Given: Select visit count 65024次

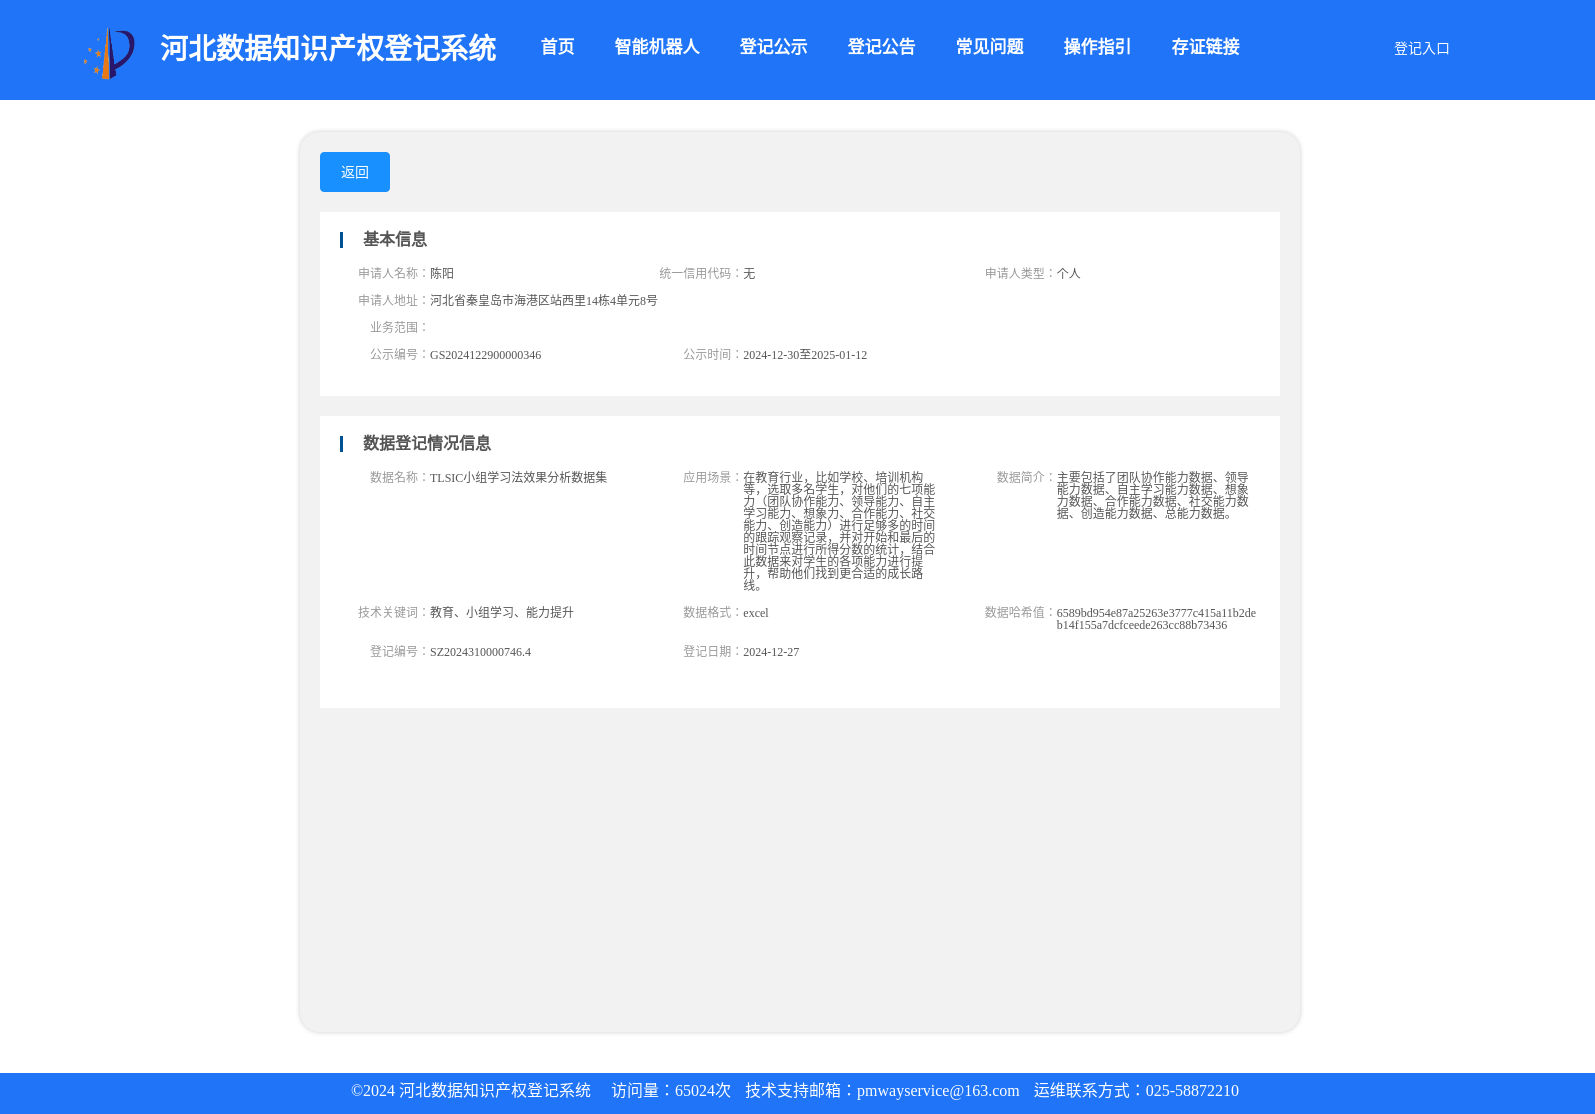Looking at the screenshot, I should [703, 1091].
